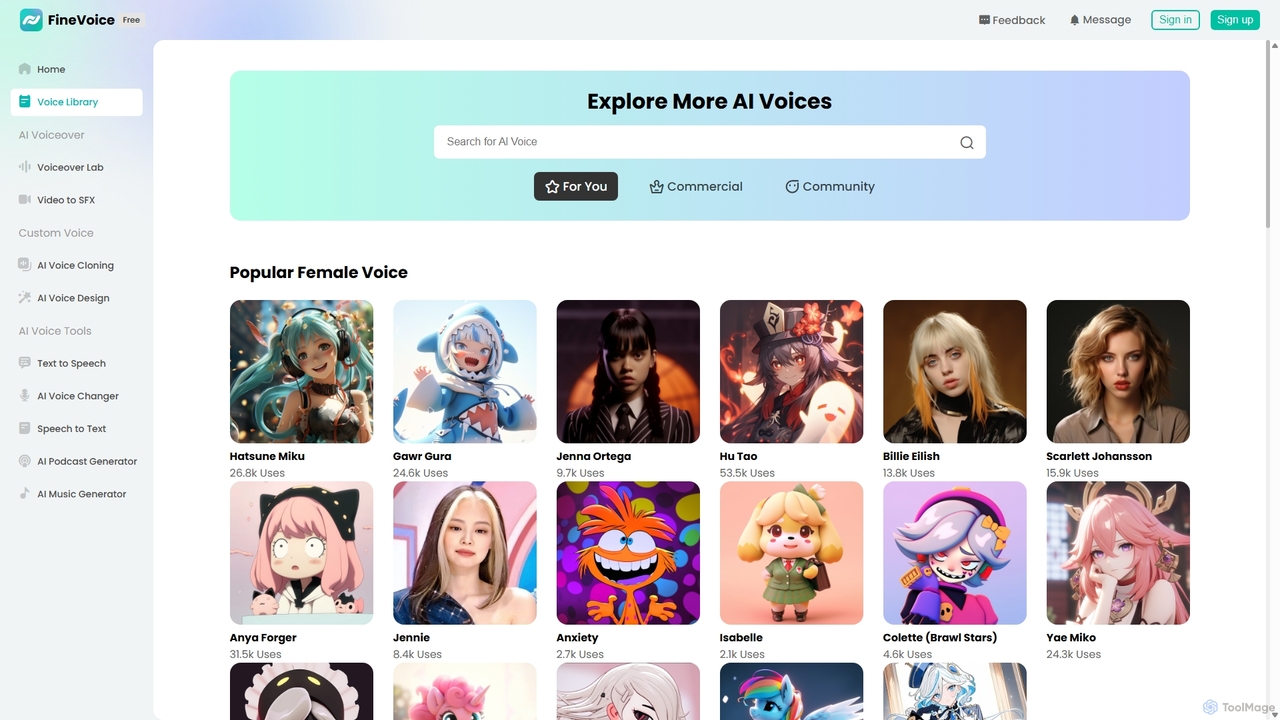This screenshot has height=720, width=1280.
Task: Click the Sign up button
Action: (1235, 19)
